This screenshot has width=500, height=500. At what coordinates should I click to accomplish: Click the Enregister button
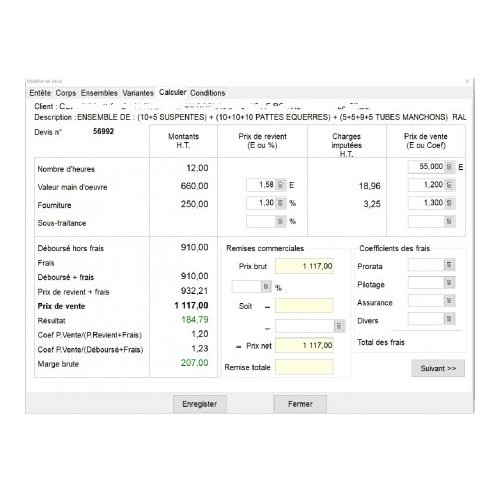(200, 404)
